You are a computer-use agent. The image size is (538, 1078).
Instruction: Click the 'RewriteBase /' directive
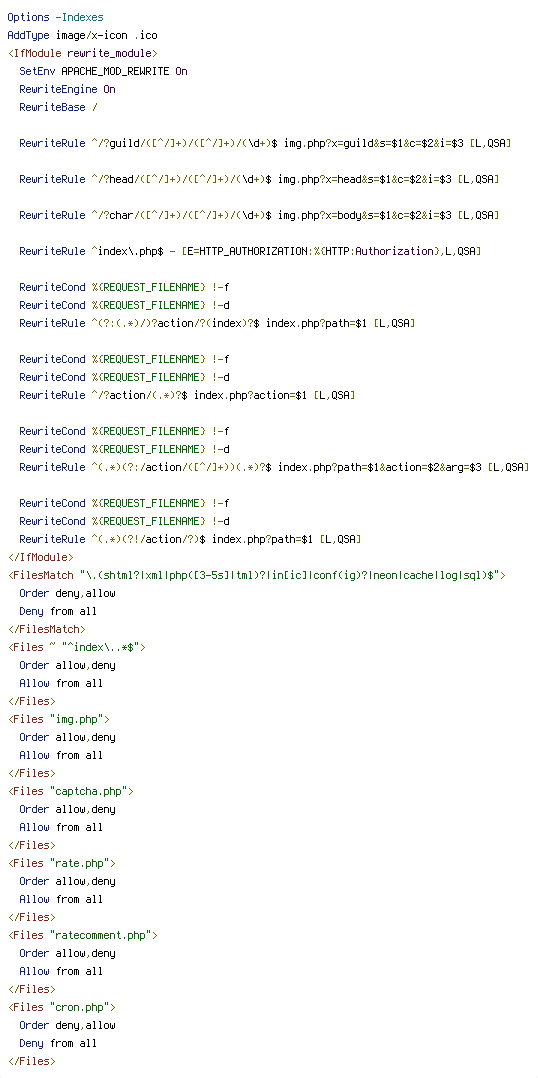tap(58, 107)
